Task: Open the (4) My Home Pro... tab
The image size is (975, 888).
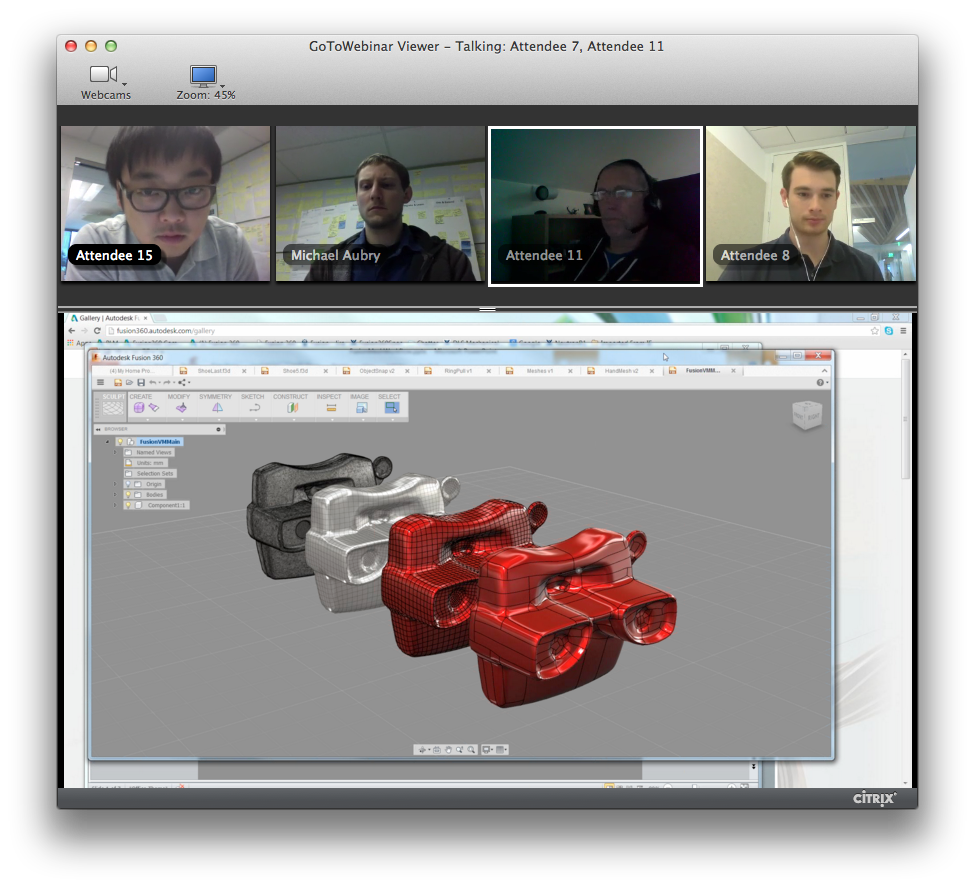Action: pos(130,371)
